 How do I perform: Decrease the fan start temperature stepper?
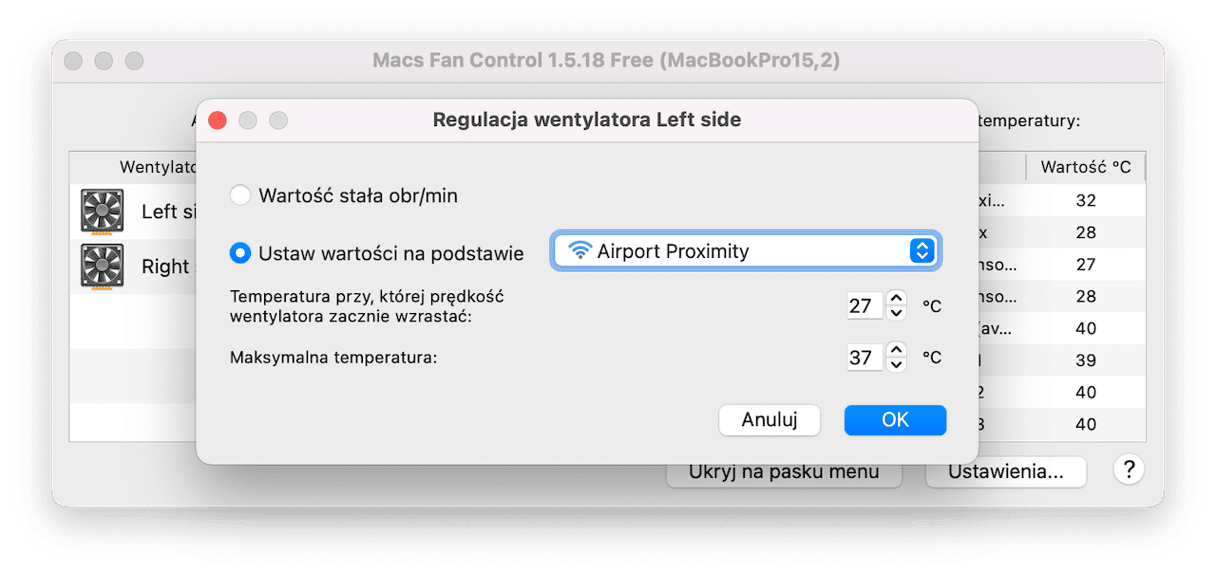coord(897,313)
